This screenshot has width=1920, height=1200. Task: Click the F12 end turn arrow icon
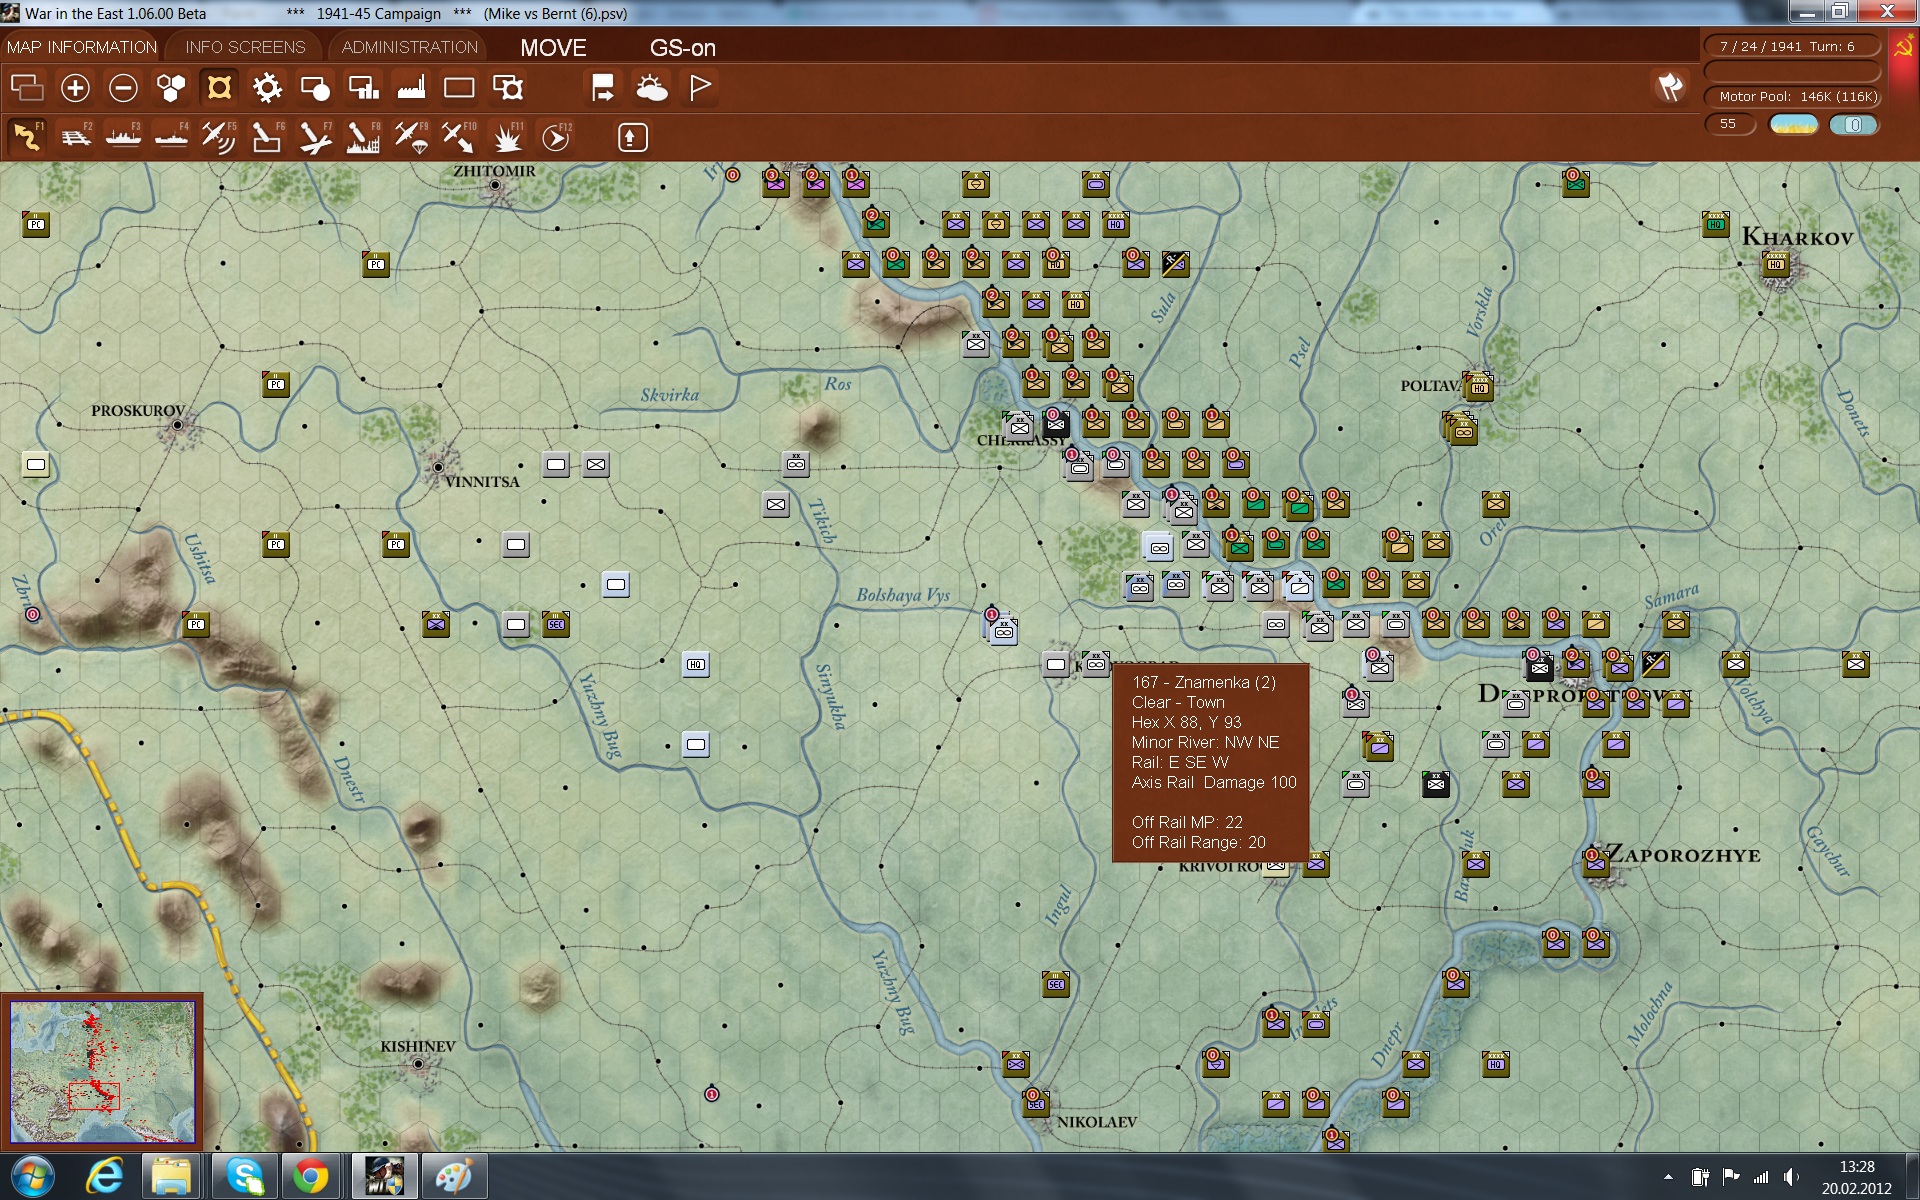tap(556, 137)
